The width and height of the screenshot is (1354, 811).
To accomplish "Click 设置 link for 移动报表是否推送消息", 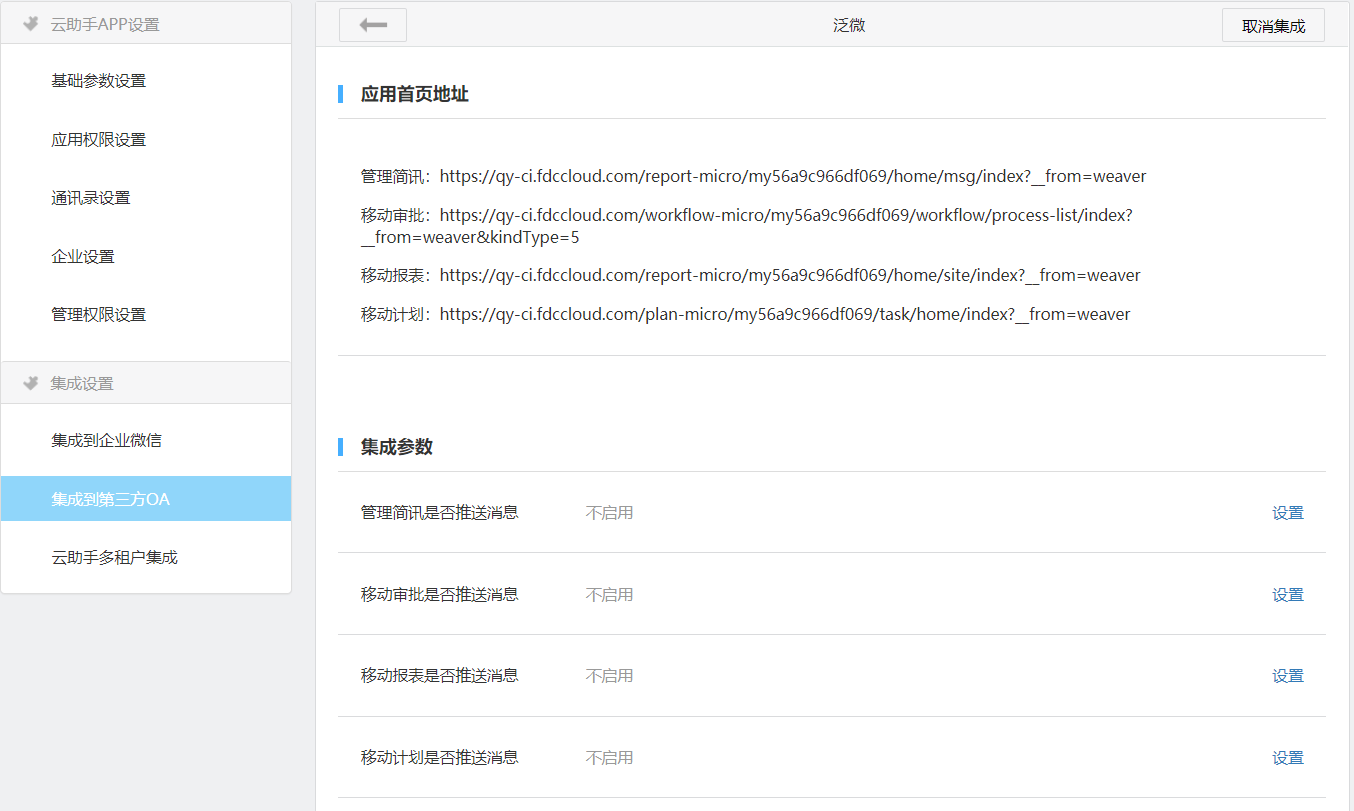I will [x=1288, y=676].
